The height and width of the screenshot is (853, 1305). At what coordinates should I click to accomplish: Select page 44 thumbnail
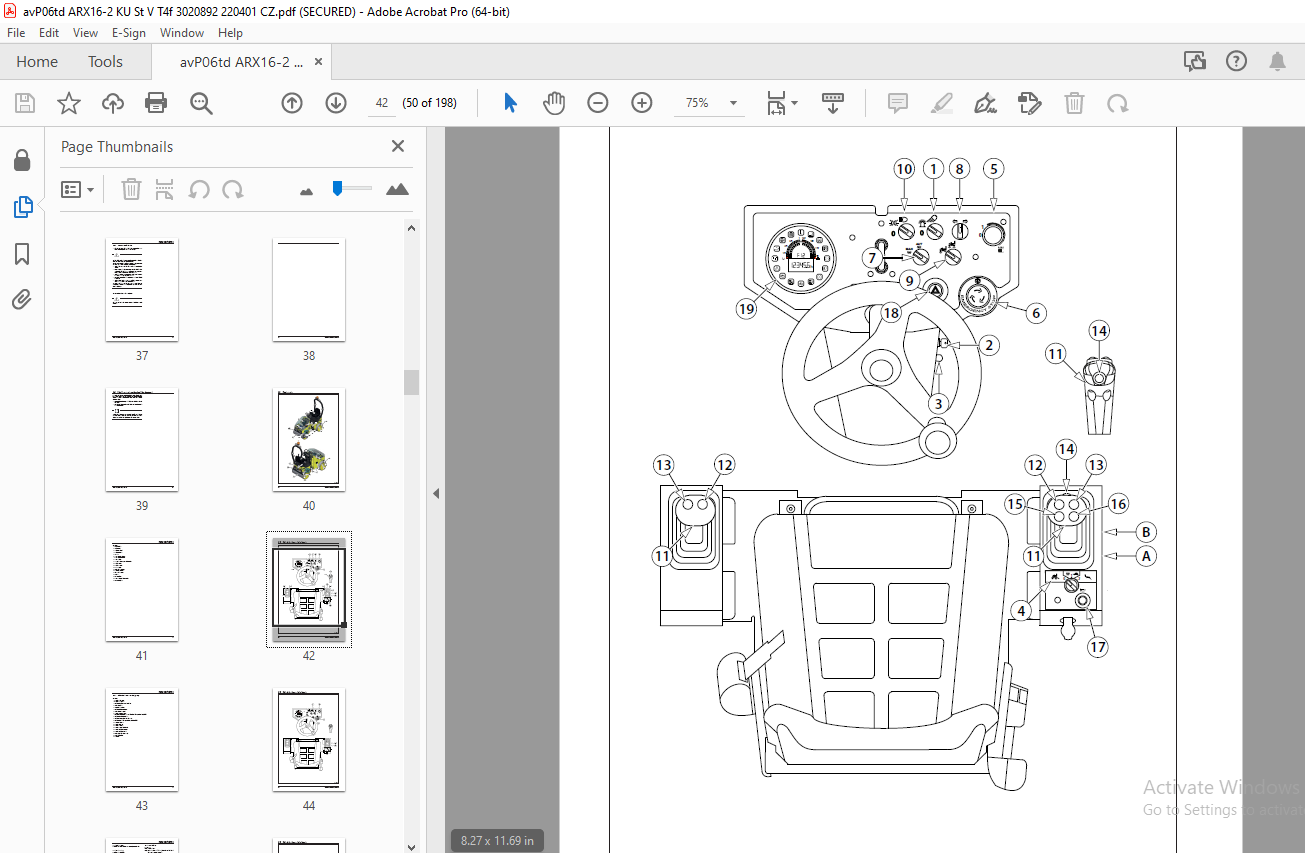[x=309, y=740]
